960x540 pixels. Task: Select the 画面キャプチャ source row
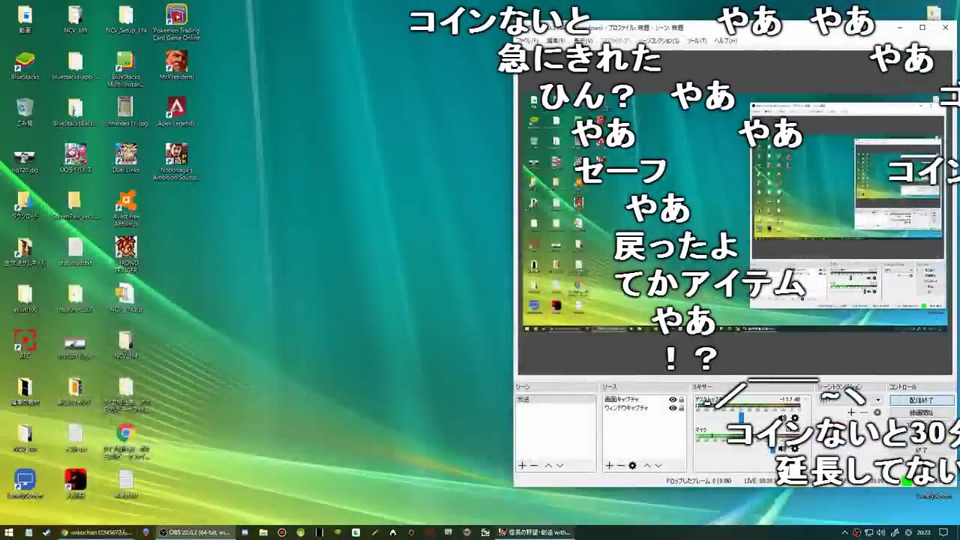pos(643,400)
